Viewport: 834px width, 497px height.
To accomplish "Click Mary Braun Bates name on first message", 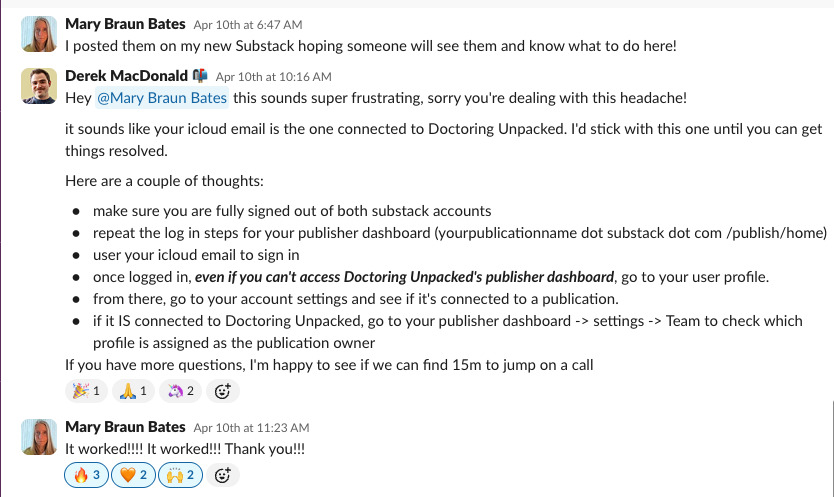I will click(x=125, y=24).
